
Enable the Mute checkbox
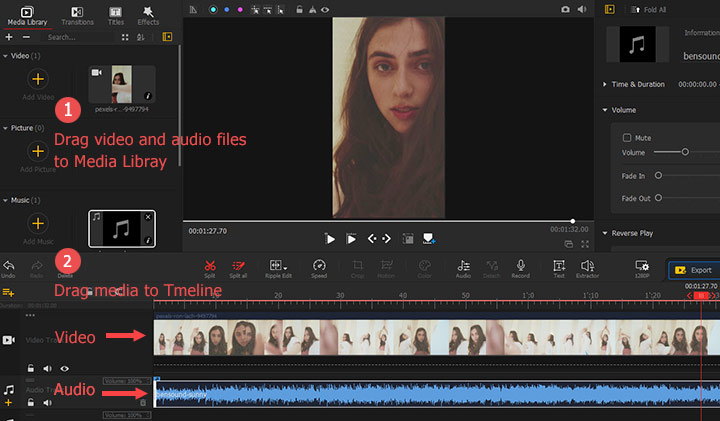[627, 138]
